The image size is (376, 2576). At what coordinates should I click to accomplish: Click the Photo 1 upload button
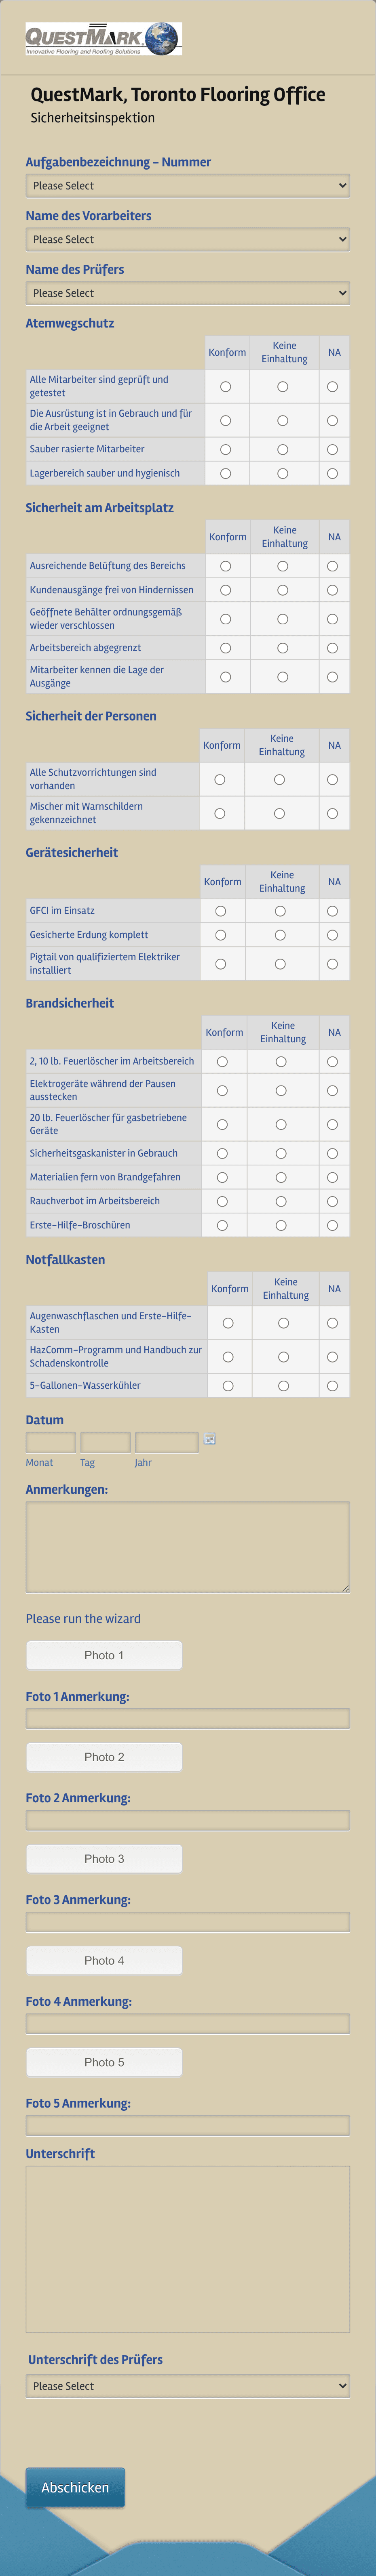tap(104, 1654)
